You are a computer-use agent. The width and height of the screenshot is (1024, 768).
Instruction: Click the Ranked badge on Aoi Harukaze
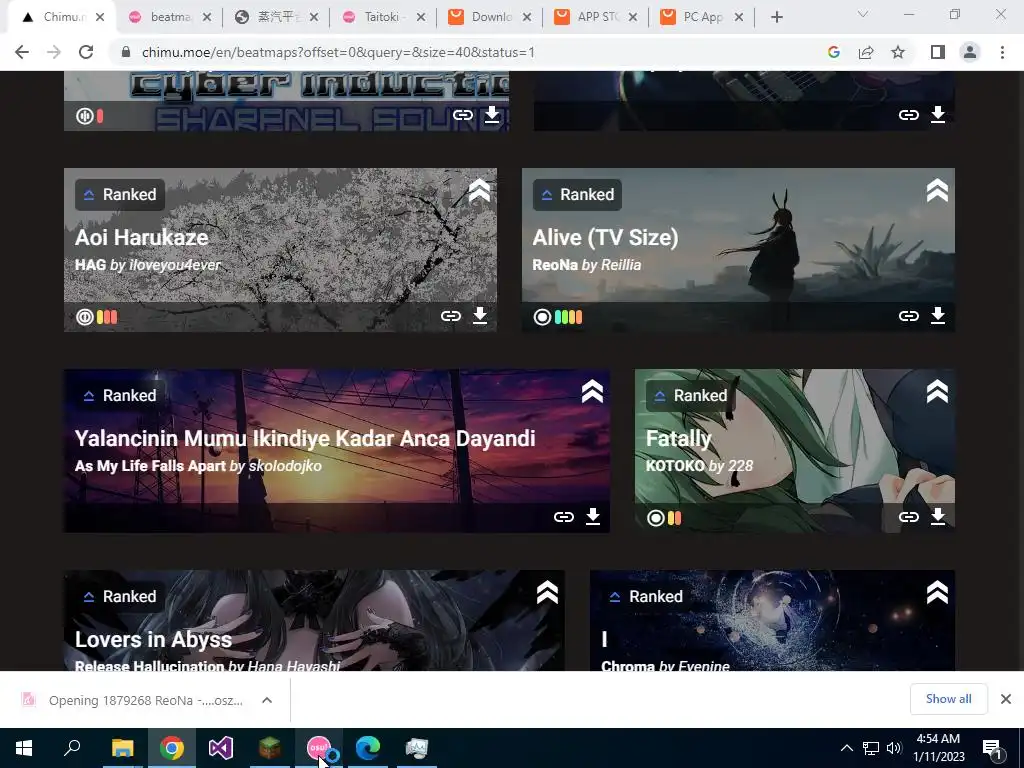[120, 194]
